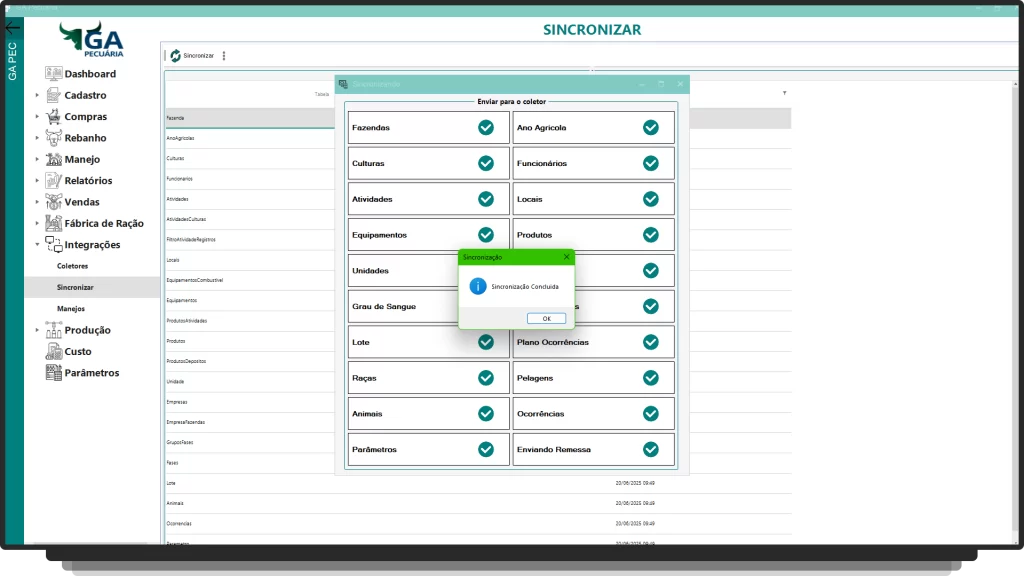Click the Compras shopping cart icon

[x=54, y=117]
